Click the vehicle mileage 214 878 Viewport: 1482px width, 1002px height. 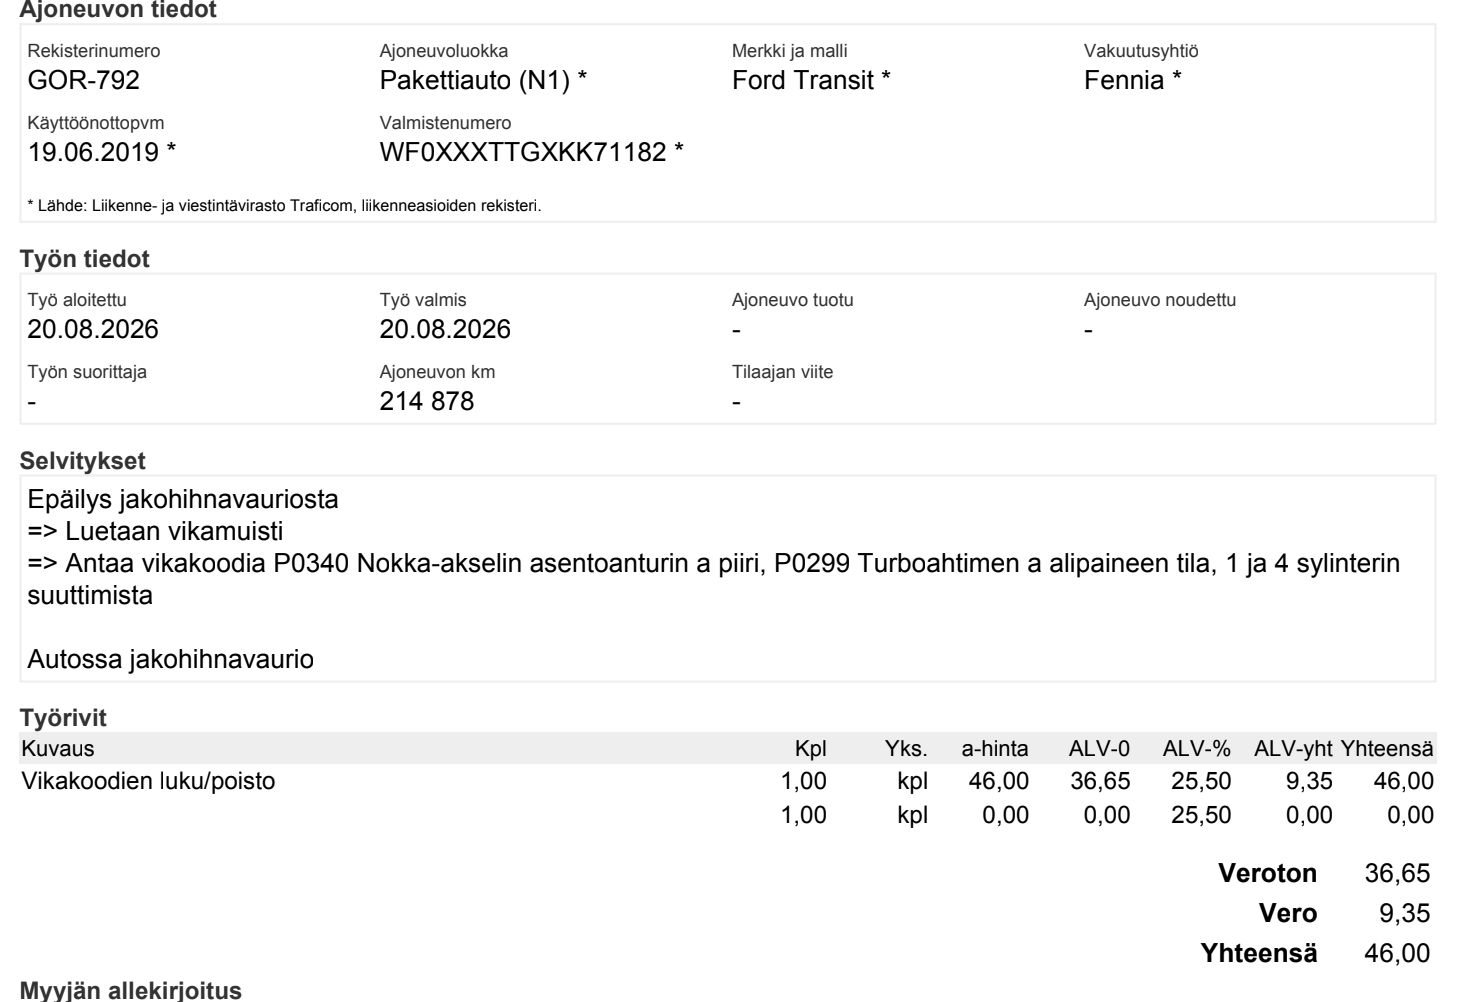[427, 401]
